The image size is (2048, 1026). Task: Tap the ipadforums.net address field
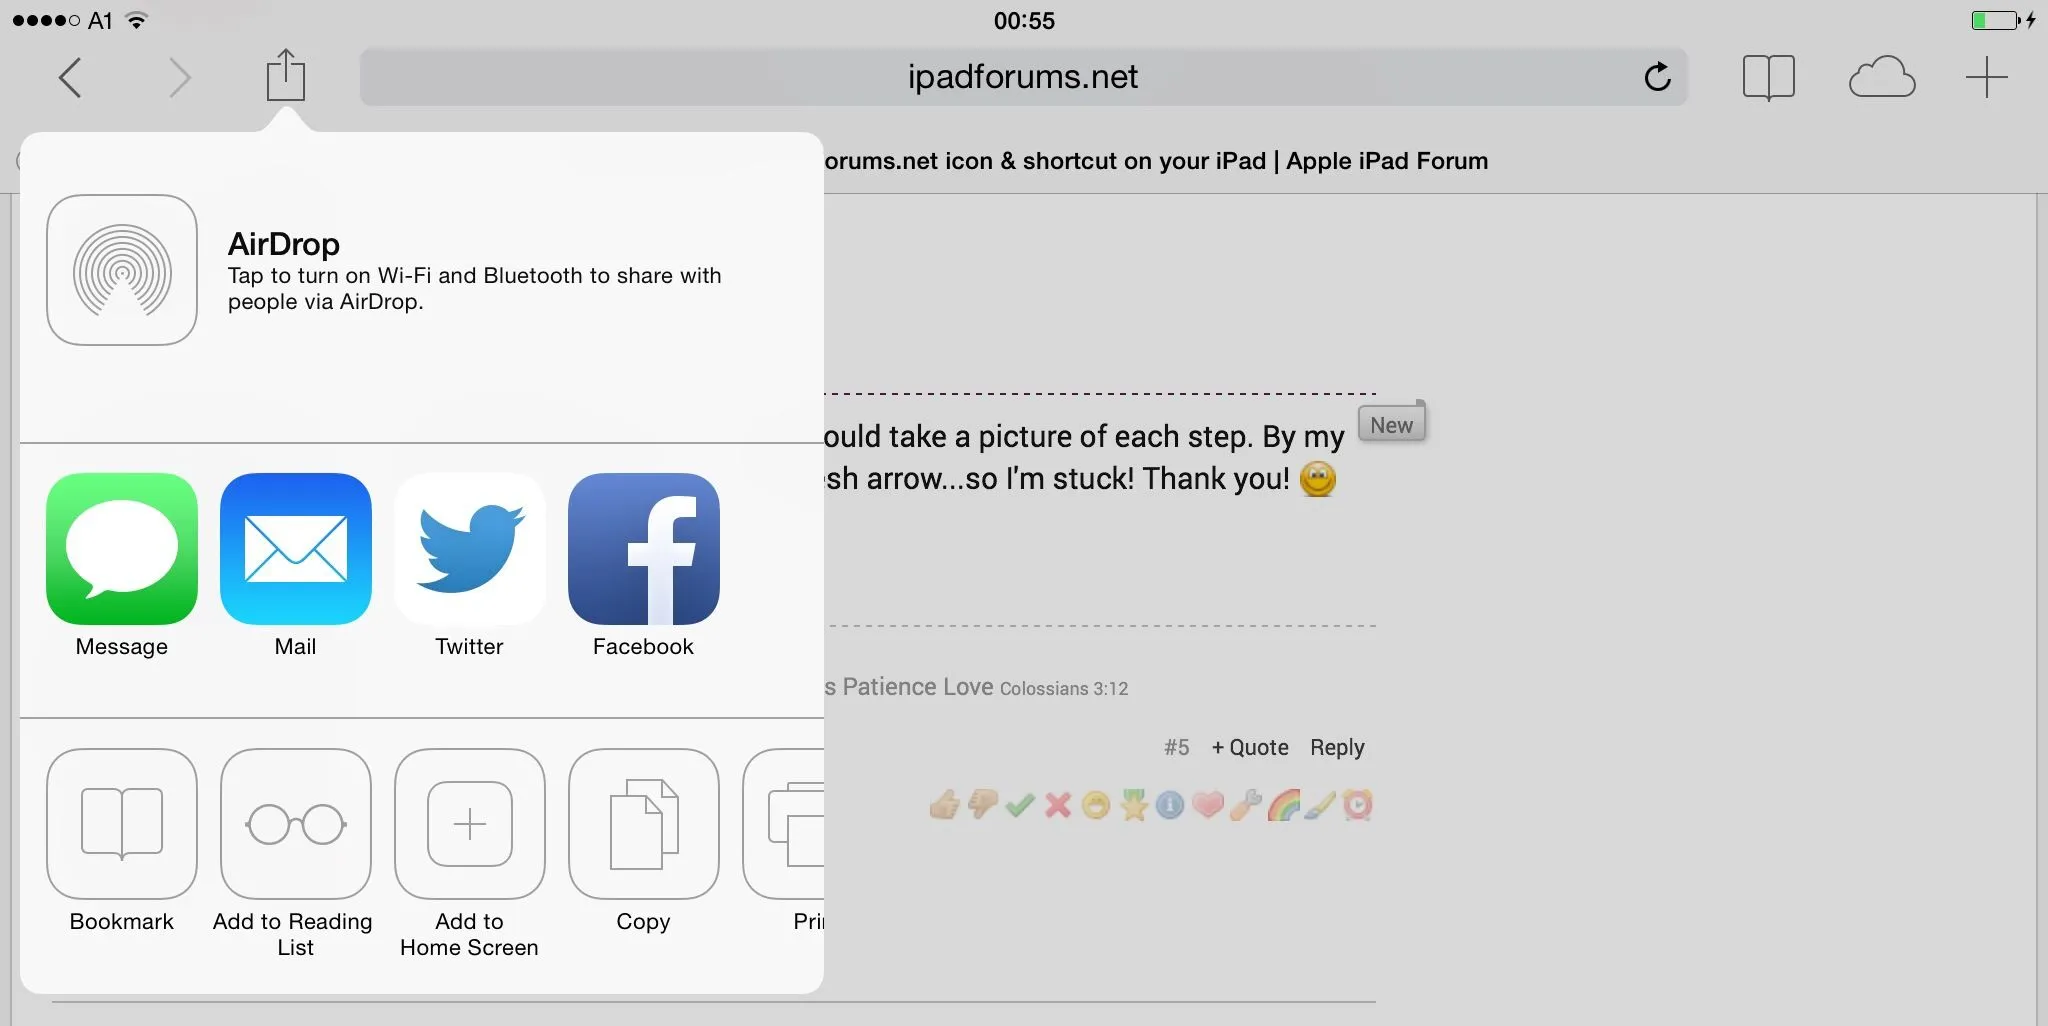[1020, 77]
